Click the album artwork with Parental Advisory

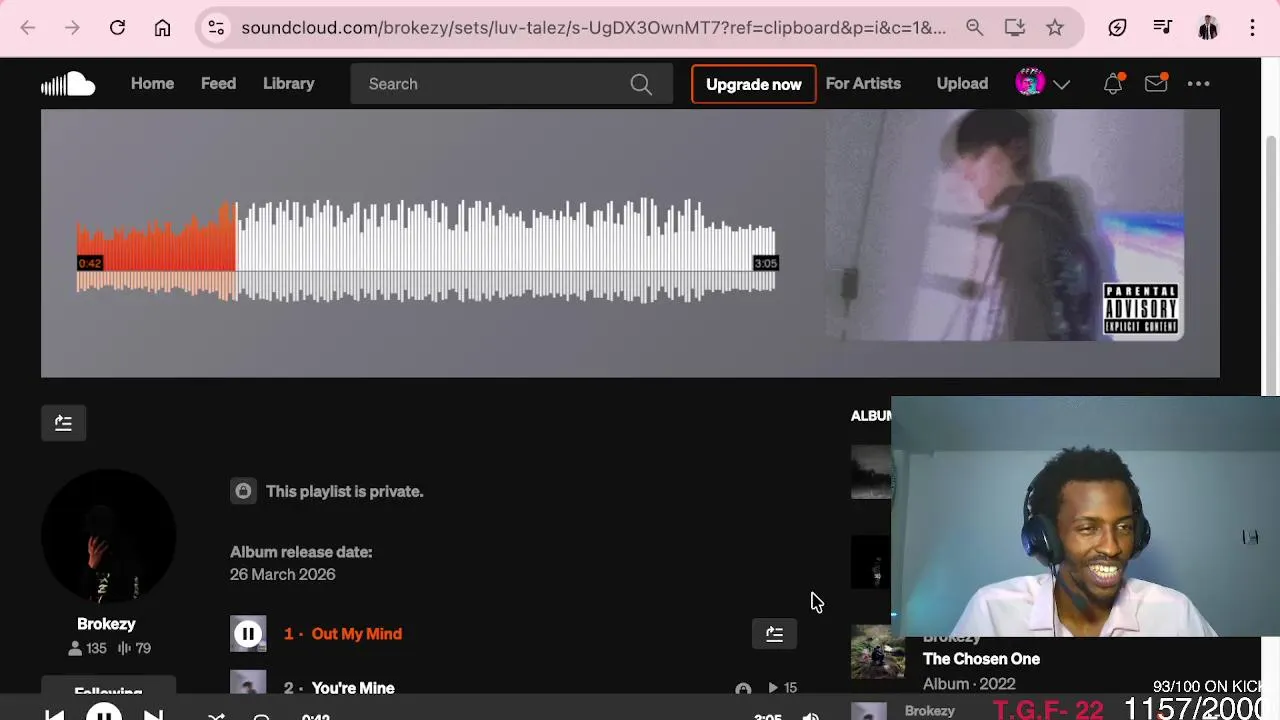pos(1004,225)
